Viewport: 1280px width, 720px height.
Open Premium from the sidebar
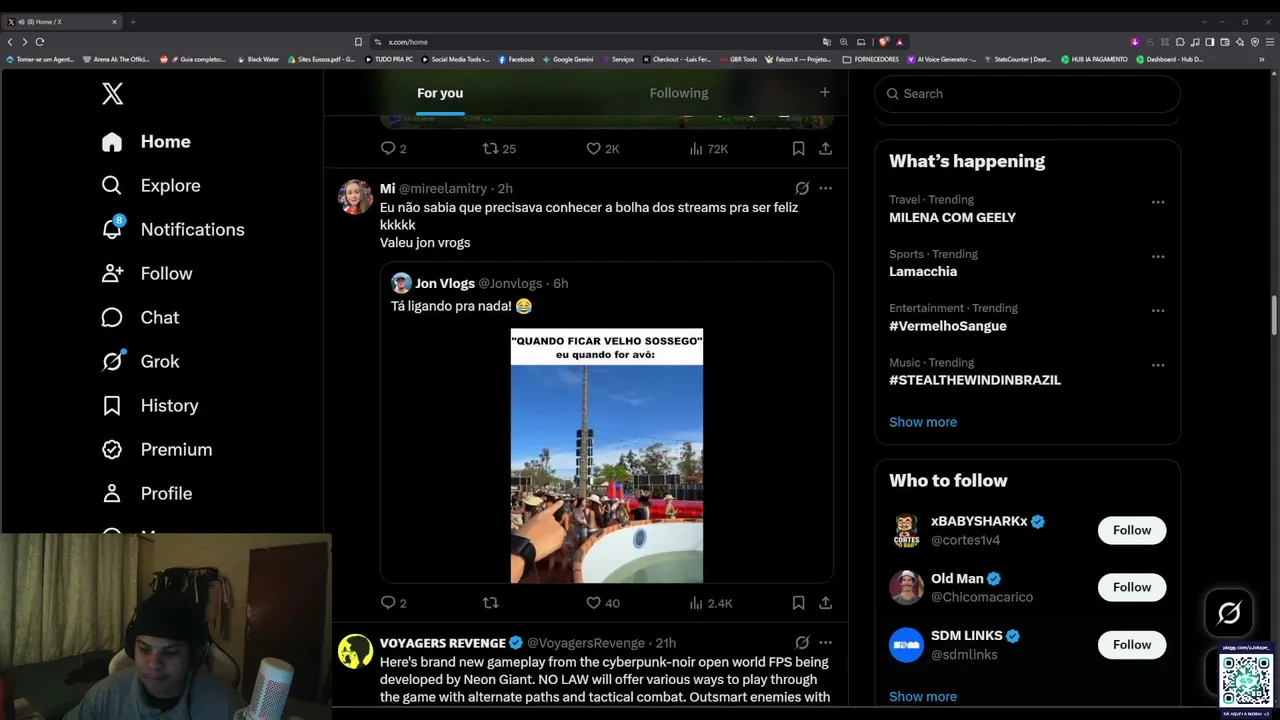[x=157, y=450]
